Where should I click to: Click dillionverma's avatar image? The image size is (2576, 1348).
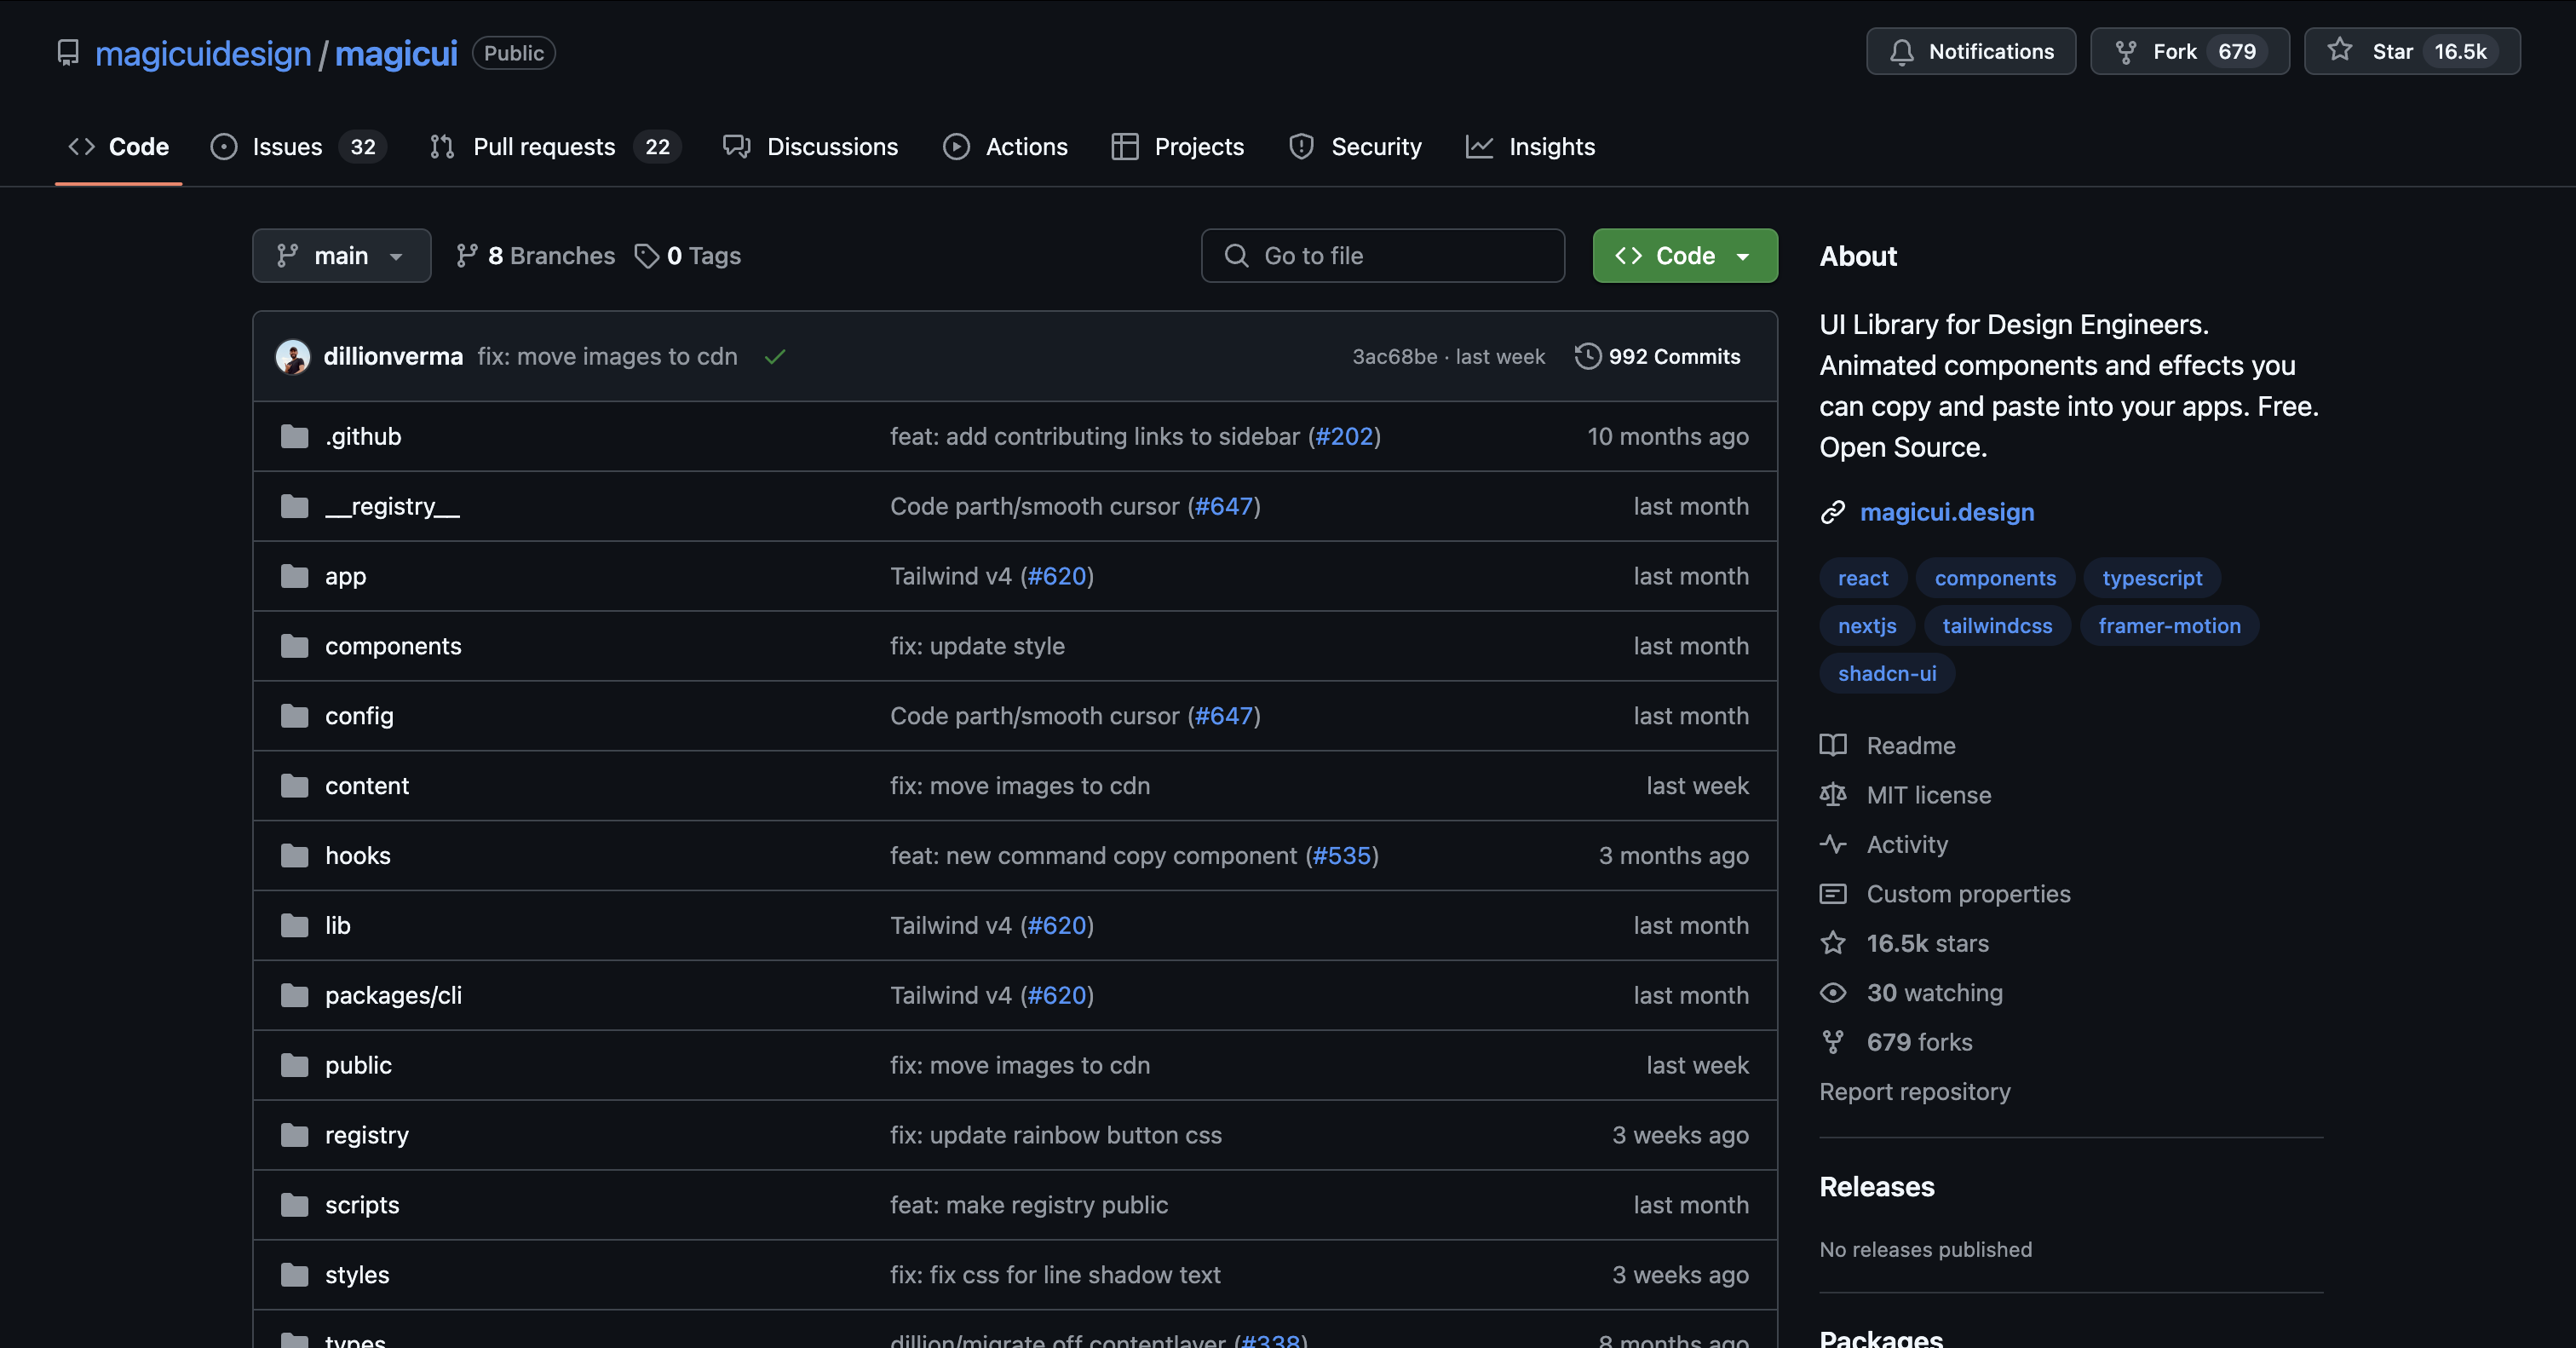pyautogui.click(x=292, y=357)
